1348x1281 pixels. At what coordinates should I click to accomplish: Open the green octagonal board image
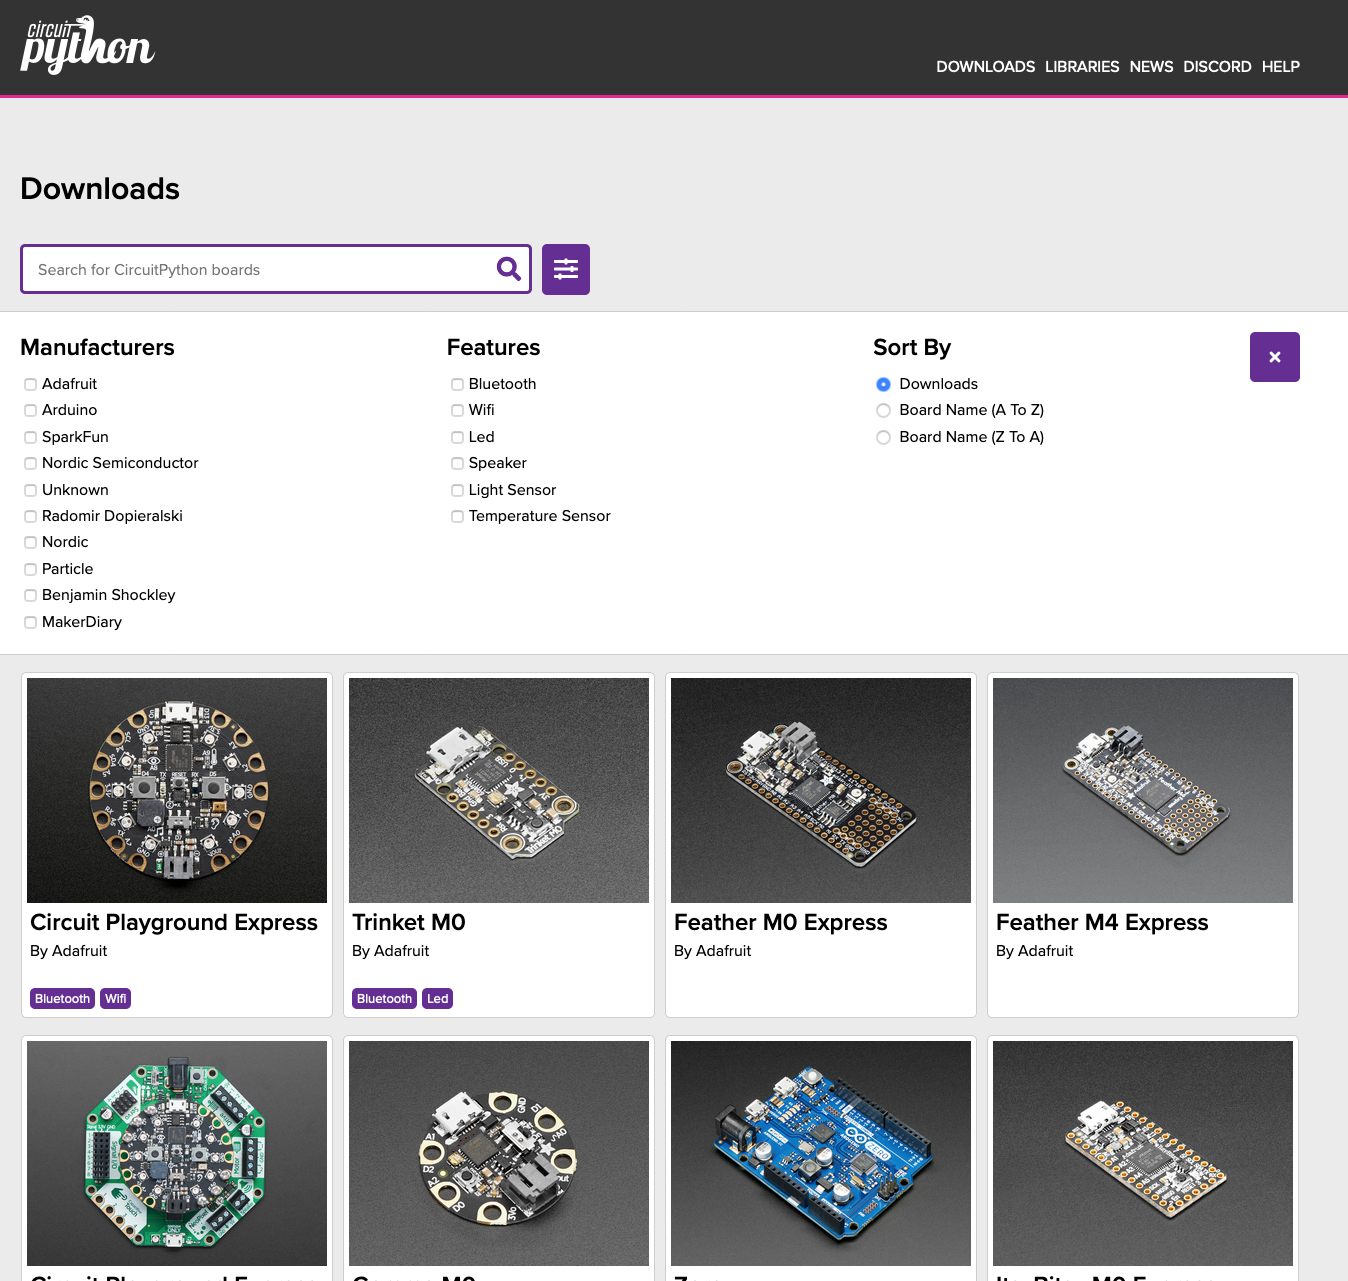click(x=177, y=1153)
